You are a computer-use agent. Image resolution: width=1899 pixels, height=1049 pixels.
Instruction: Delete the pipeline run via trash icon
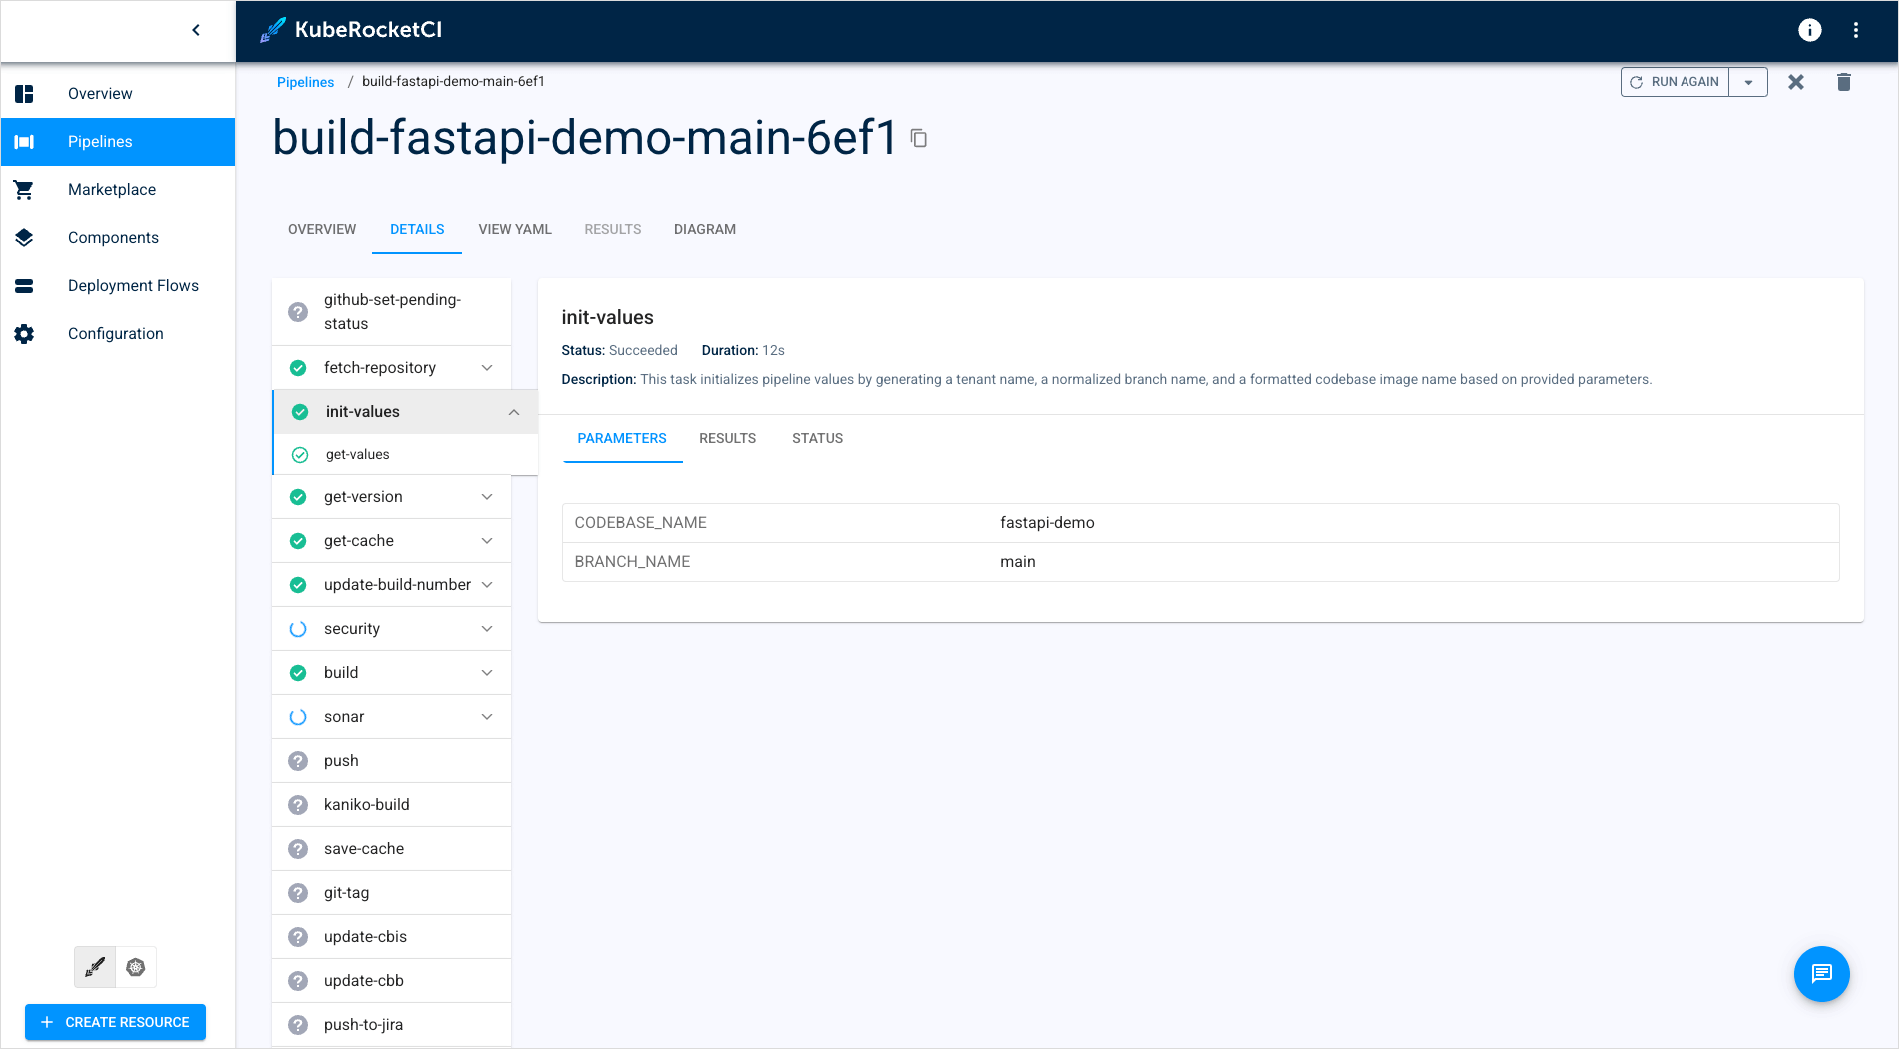(1844, 82)
